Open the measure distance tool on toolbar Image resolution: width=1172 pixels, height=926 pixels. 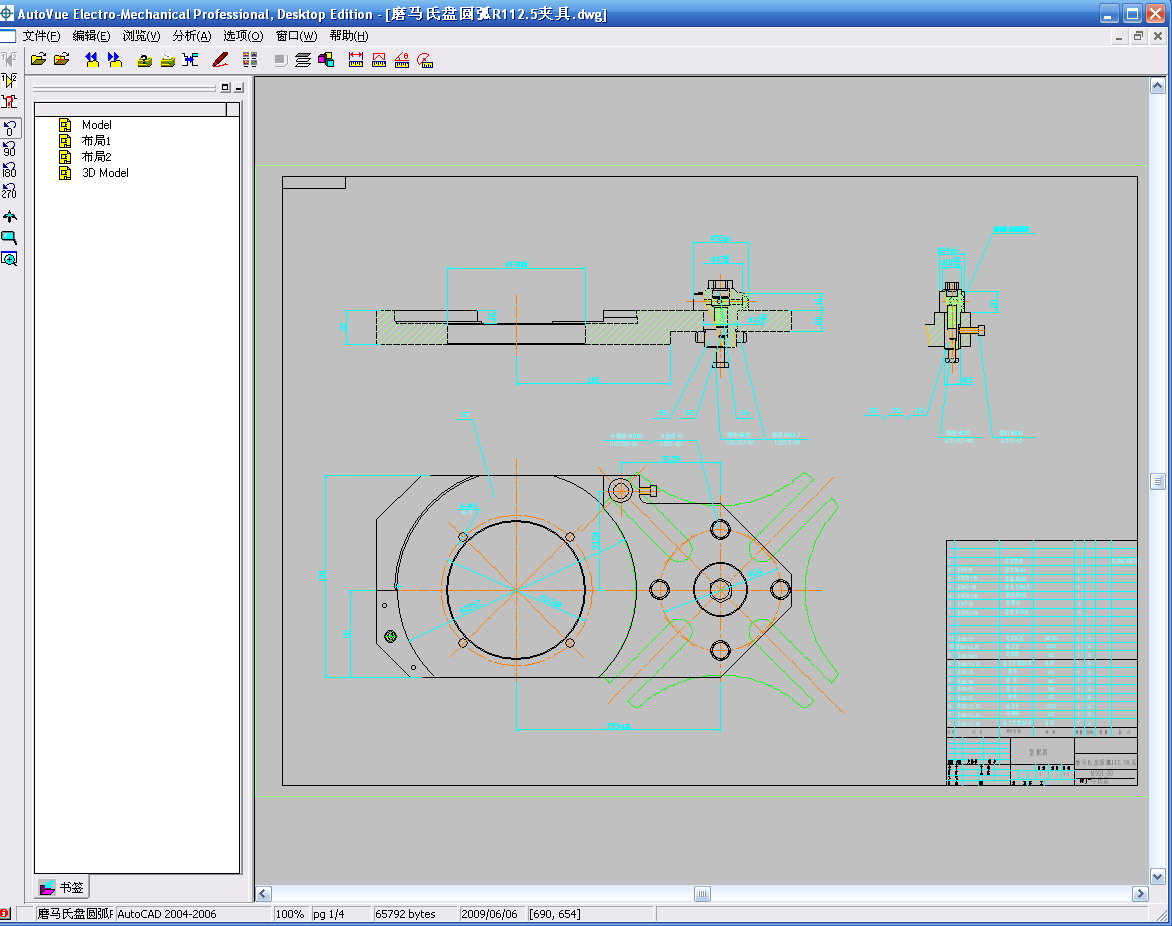click(x=355, y=59)
